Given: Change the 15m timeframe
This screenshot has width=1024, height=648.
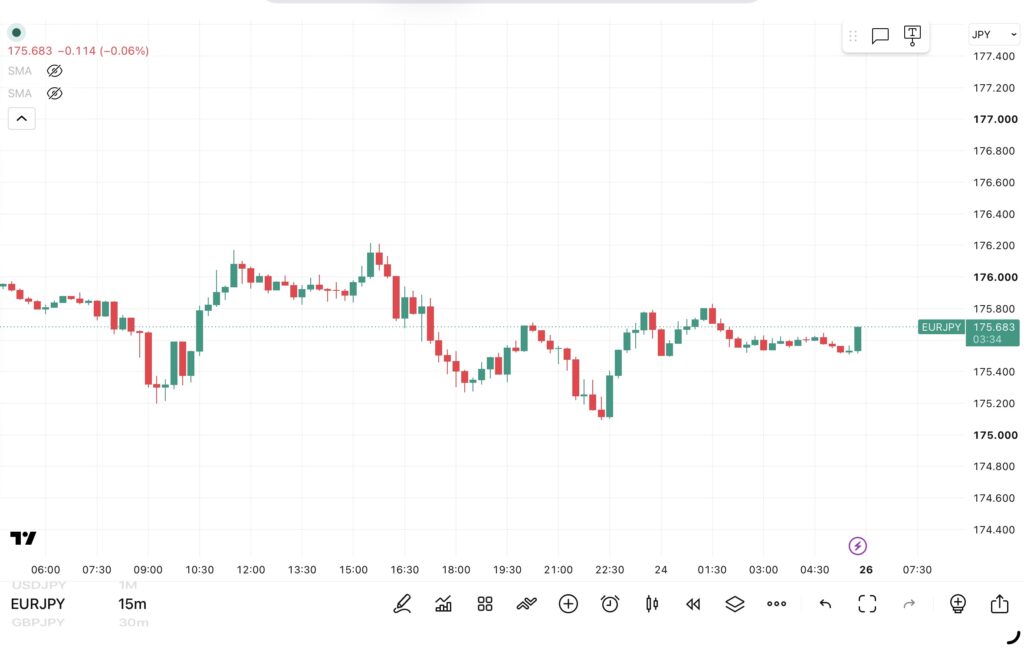Looking at the screenshot, I should coord(132,604).
